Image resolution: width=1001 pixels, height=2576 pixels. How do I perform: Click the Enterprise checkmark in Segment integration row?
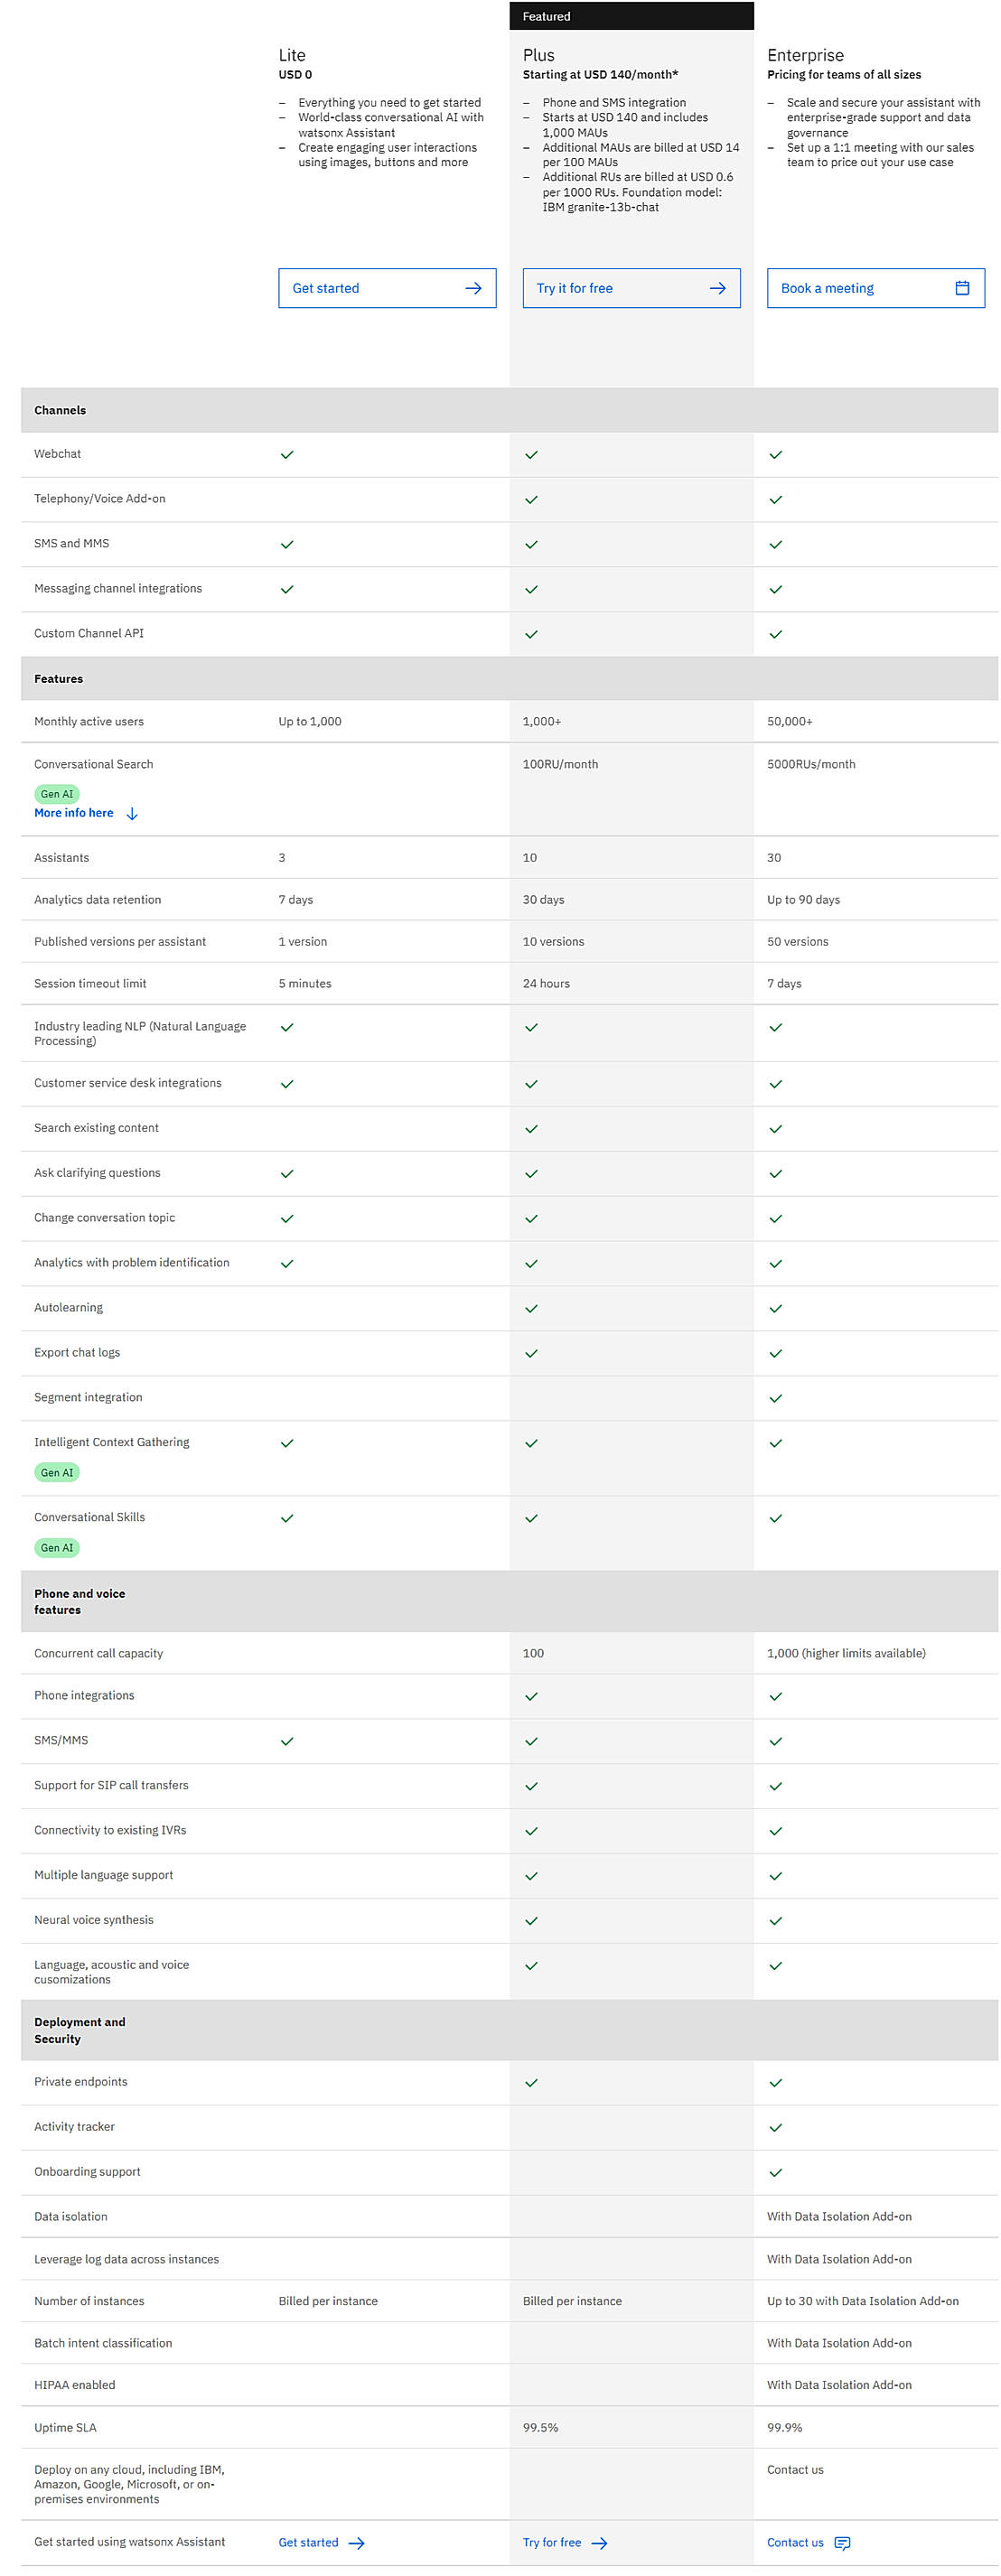coord(775,1398)
